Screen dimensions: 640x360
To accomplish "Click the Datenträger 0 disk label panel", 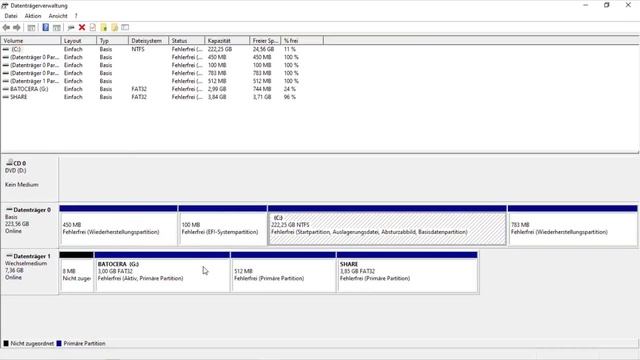I will point(29,225).
